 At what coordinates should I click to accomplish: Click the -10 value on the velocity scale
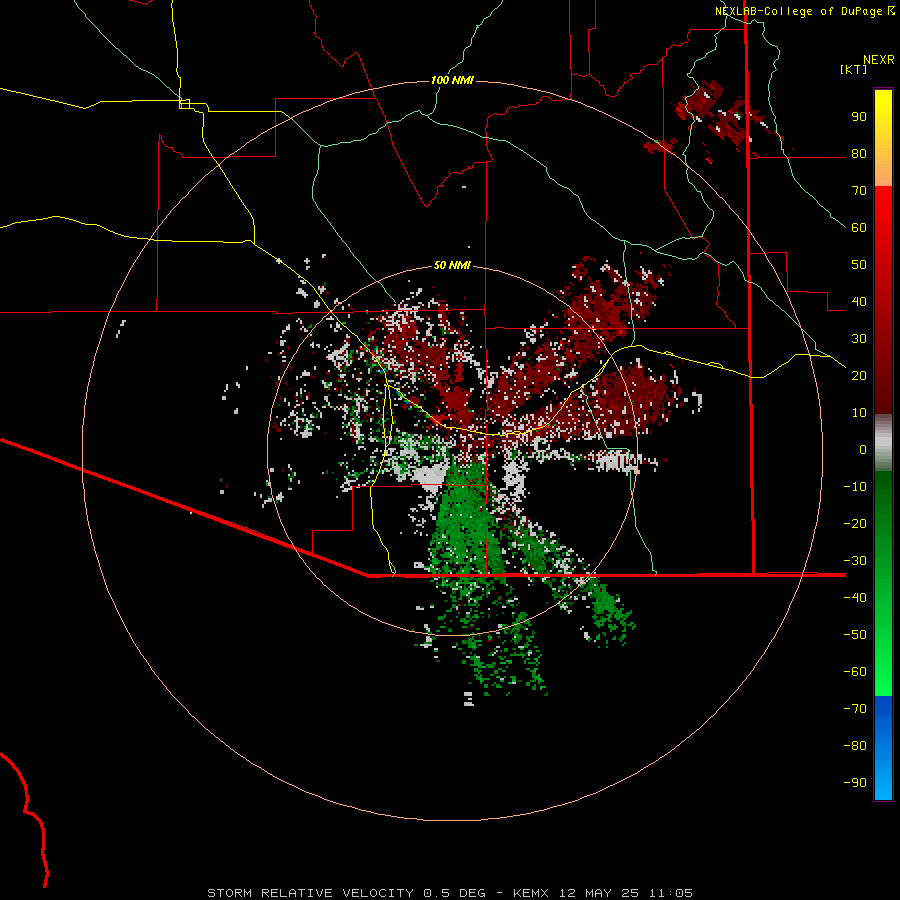pos(855,487)
